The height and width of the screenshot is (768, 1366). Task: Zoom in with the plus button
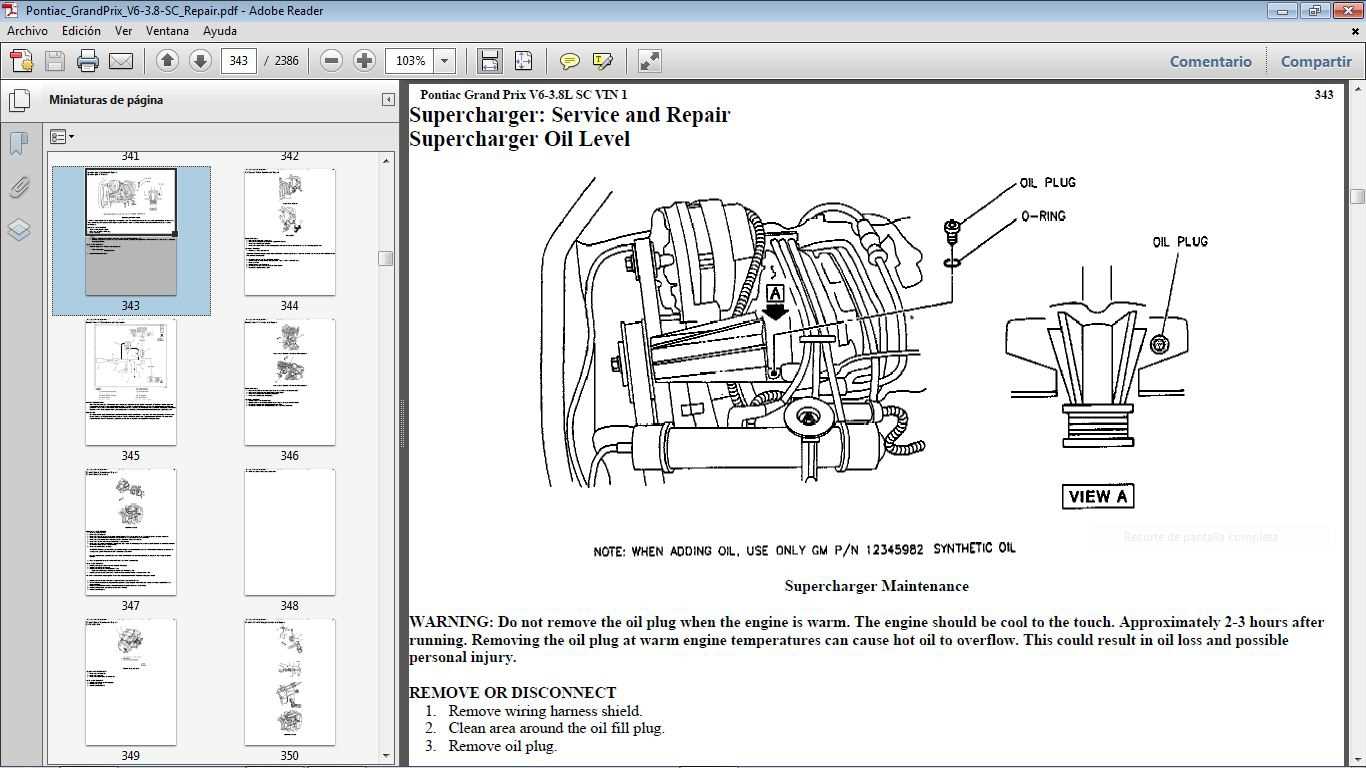click(364, 61)
